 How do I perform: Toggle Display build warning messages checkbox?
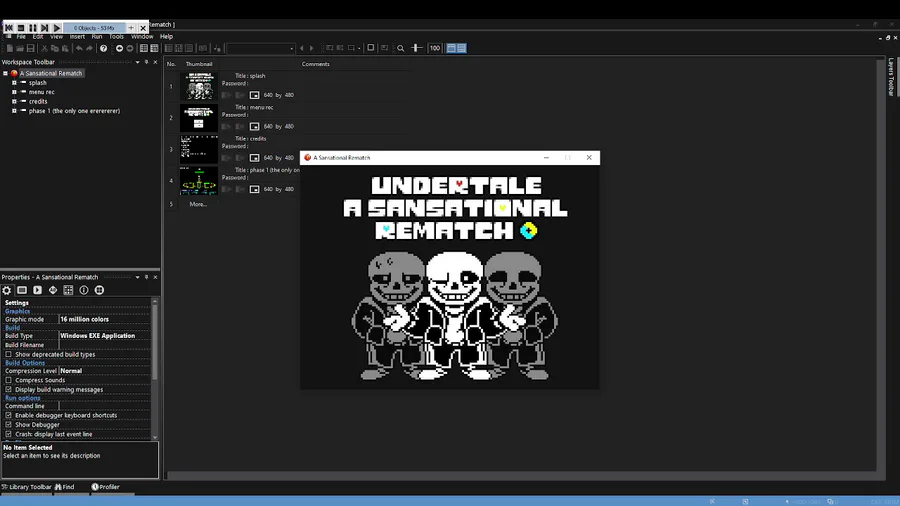(x=9, y=390)
